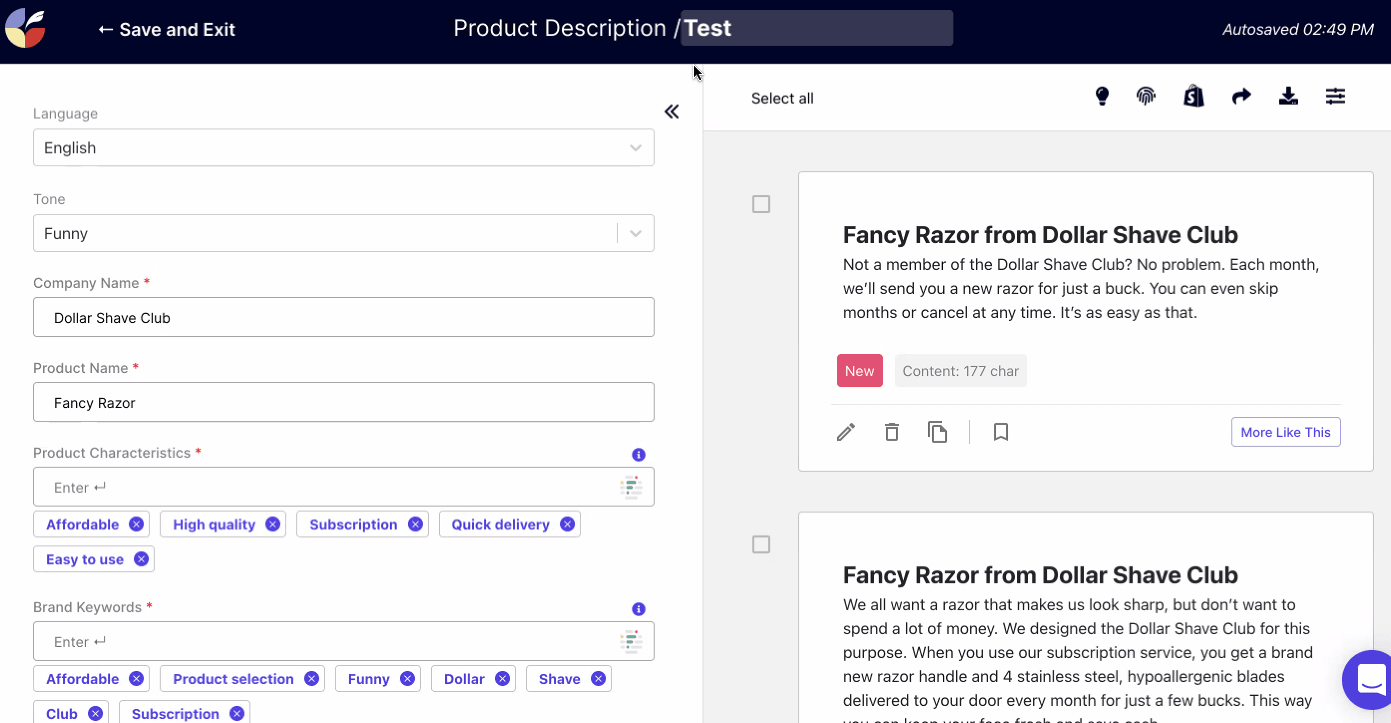Click the Quick delivery tag text
This screenshot has width=1391, height=723.
(x=500, y=524)
